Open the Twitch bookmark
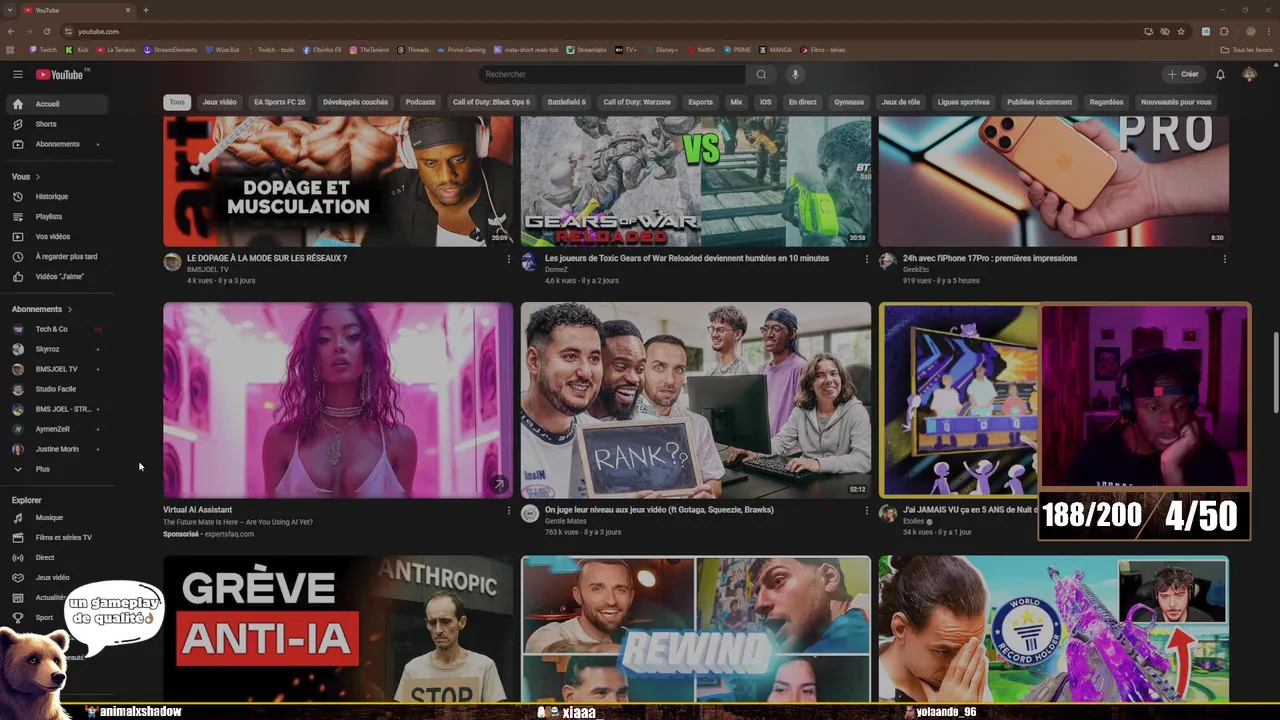Viewport: 1280px width, 720px height. [x=43, y=50]
